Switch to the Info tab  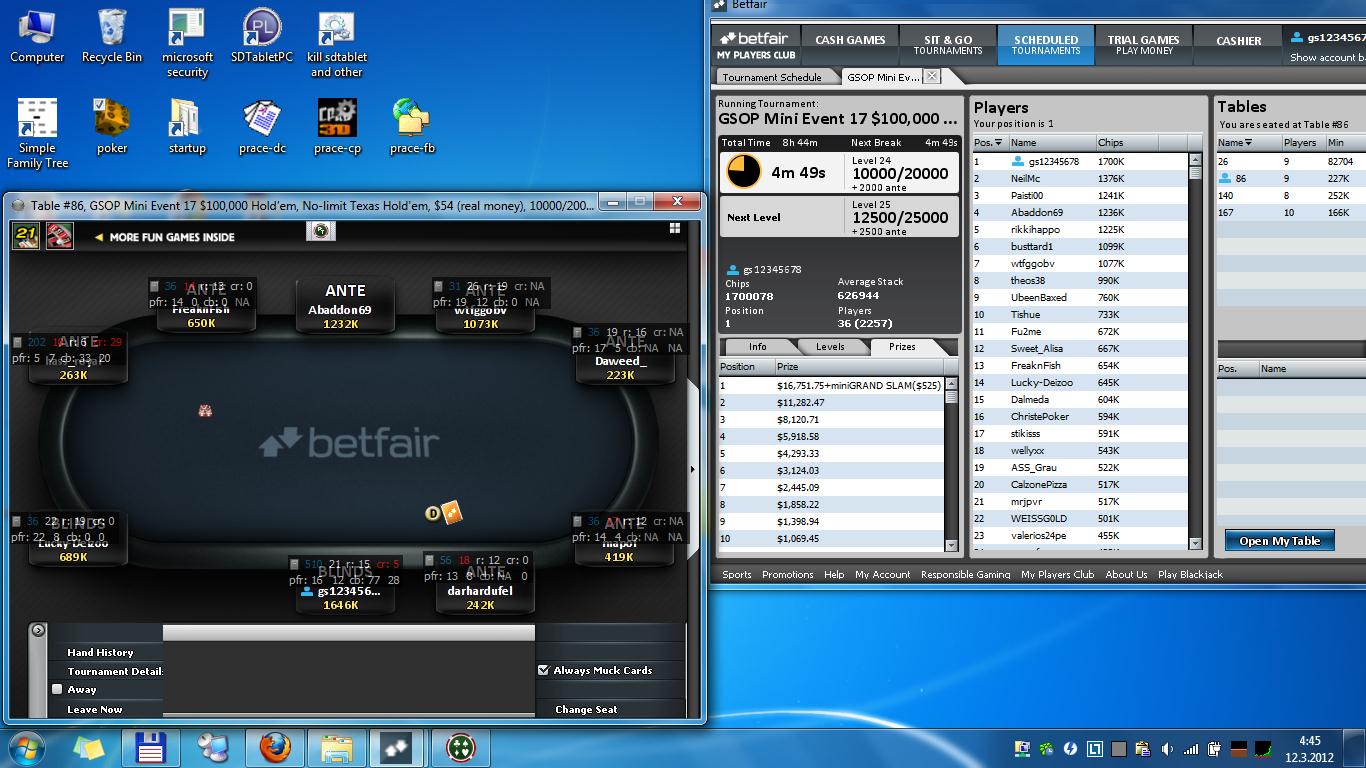[757, 347]
